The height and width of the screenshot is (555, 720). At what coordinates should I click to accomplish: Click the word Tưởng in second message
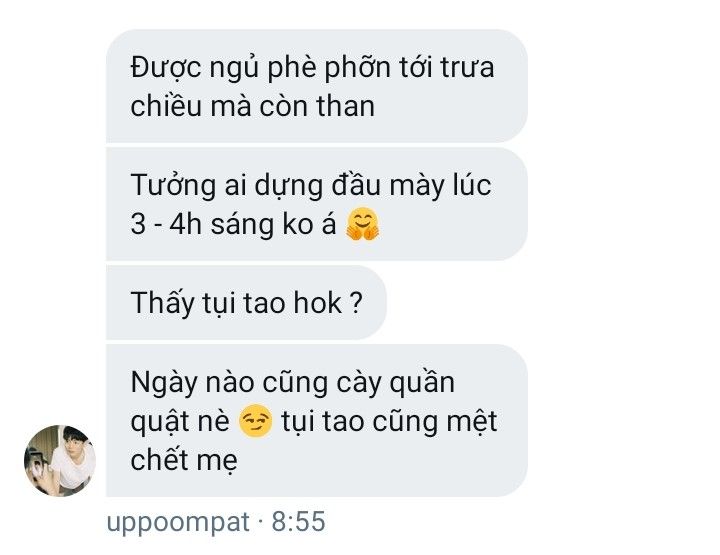click(x=173, y=186)
